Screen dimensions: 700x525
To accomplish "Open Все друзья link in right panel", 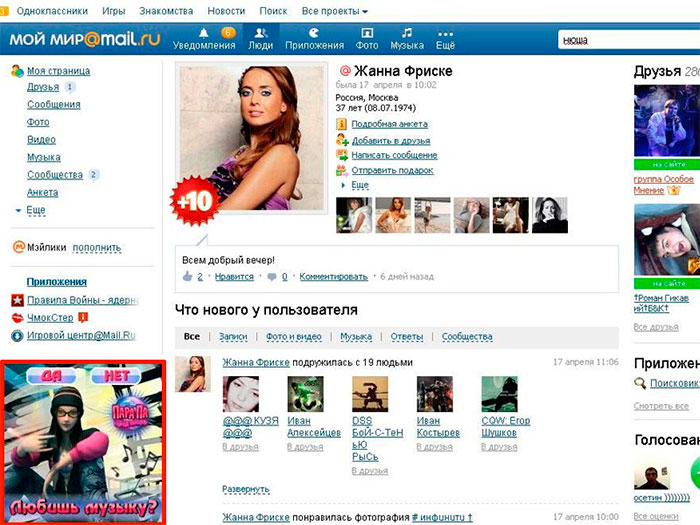I will coord(656,327).
